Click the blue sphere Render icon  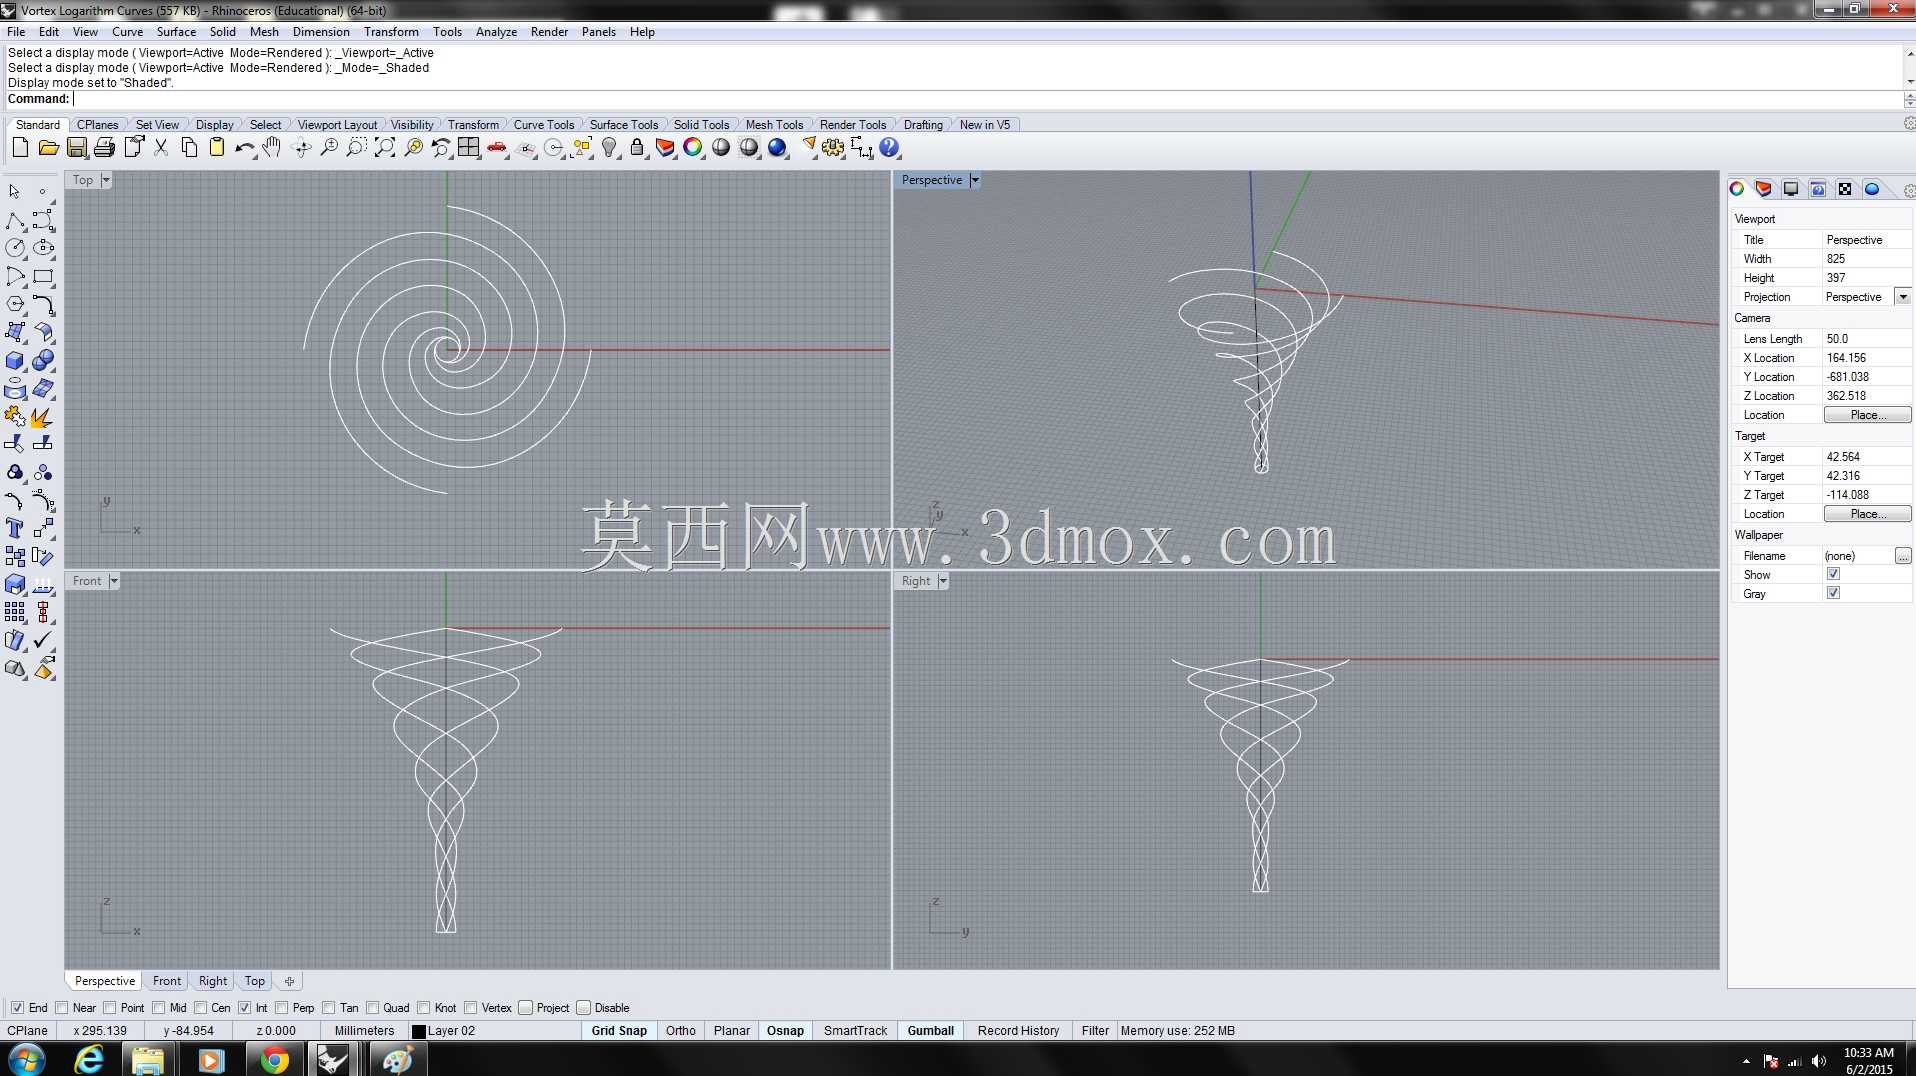pos(777,148)
